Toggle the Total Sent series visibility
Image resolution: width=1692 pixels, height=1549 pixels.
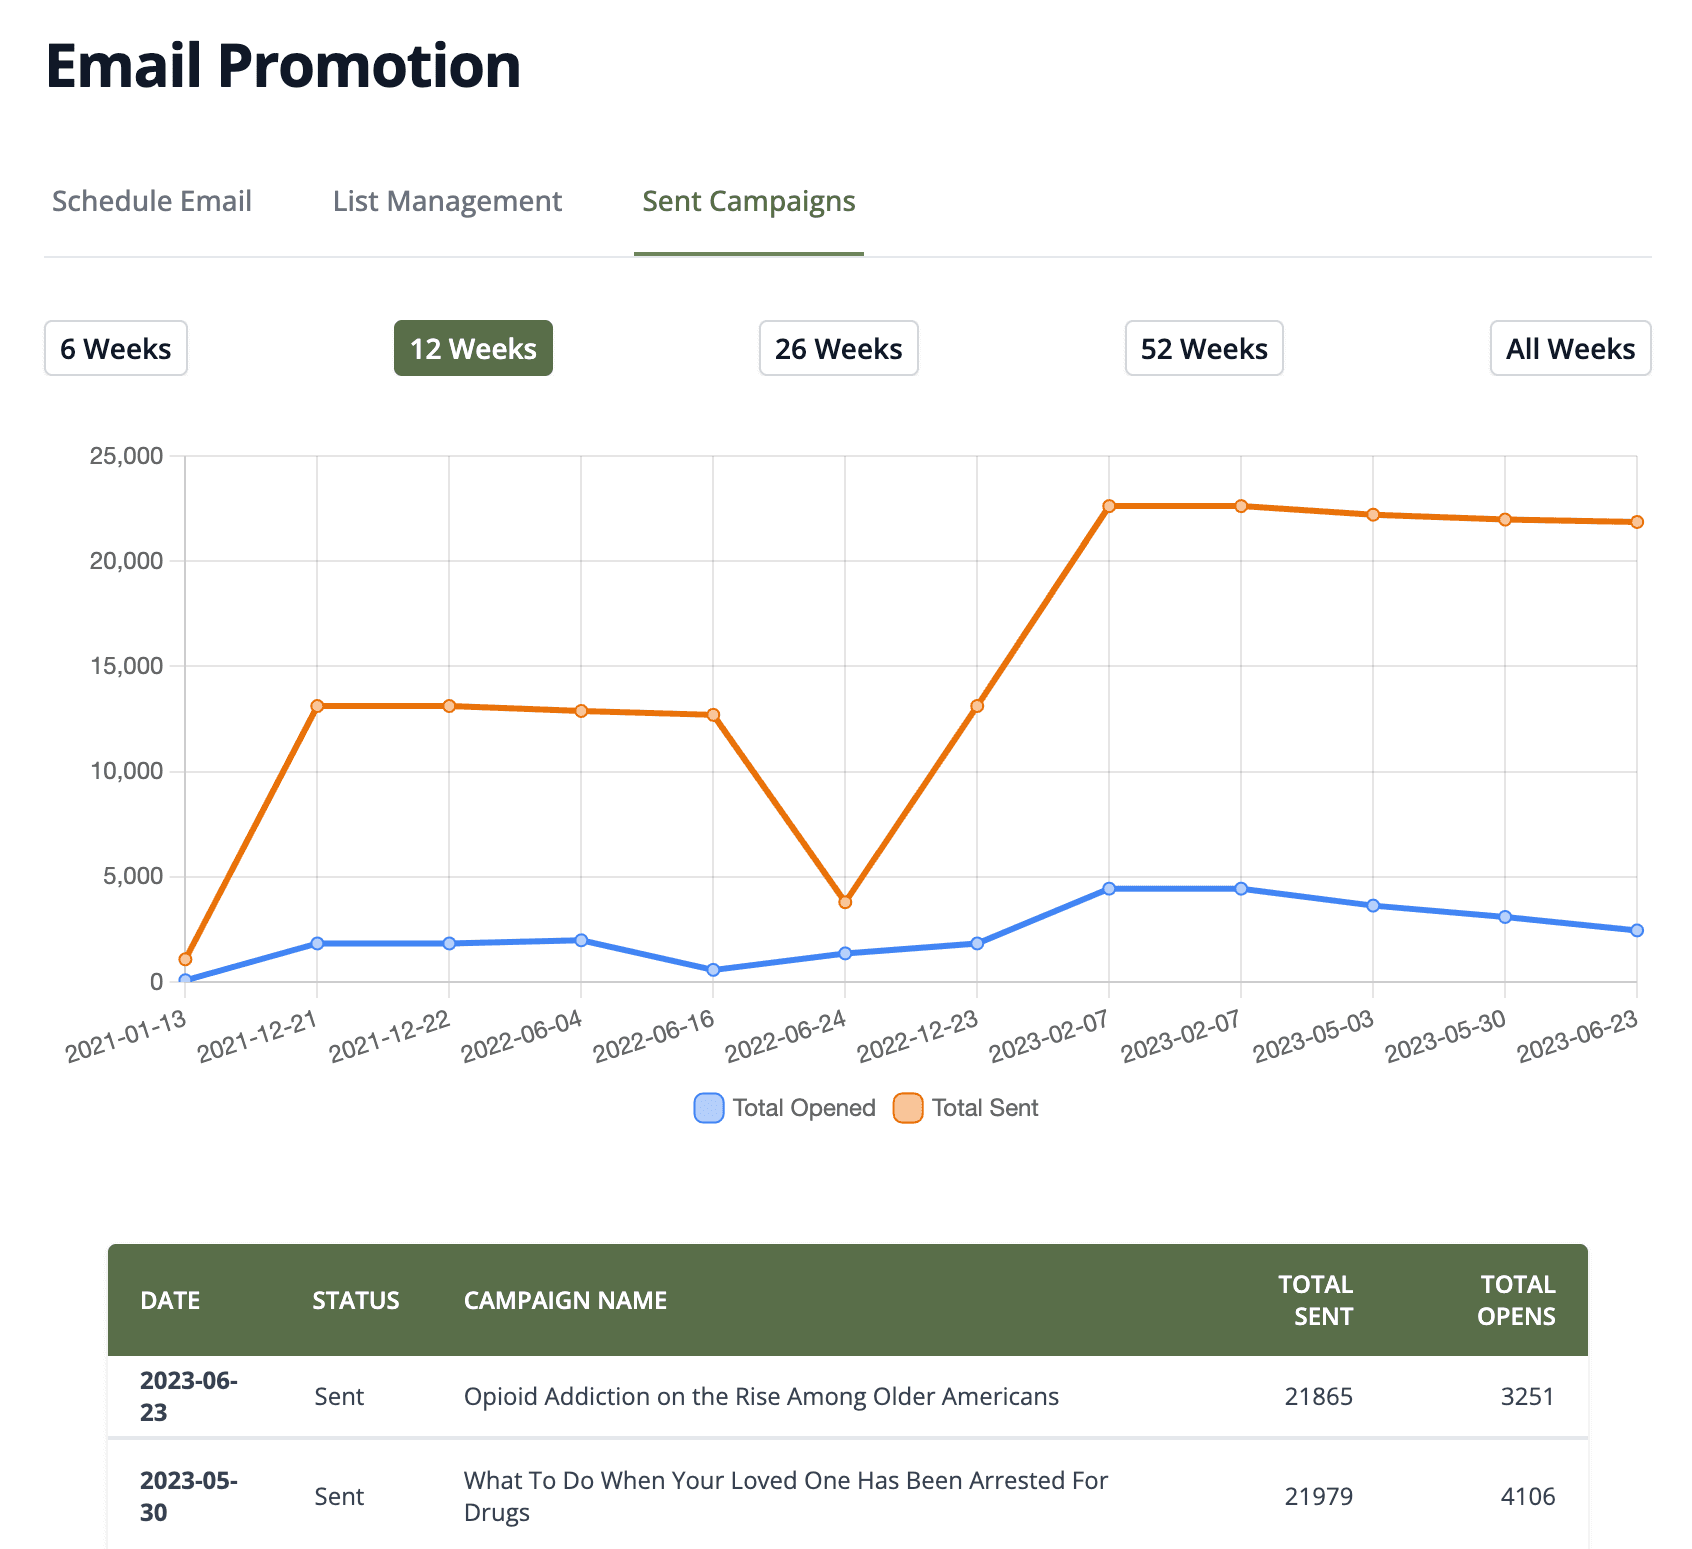pos(967,1107)
